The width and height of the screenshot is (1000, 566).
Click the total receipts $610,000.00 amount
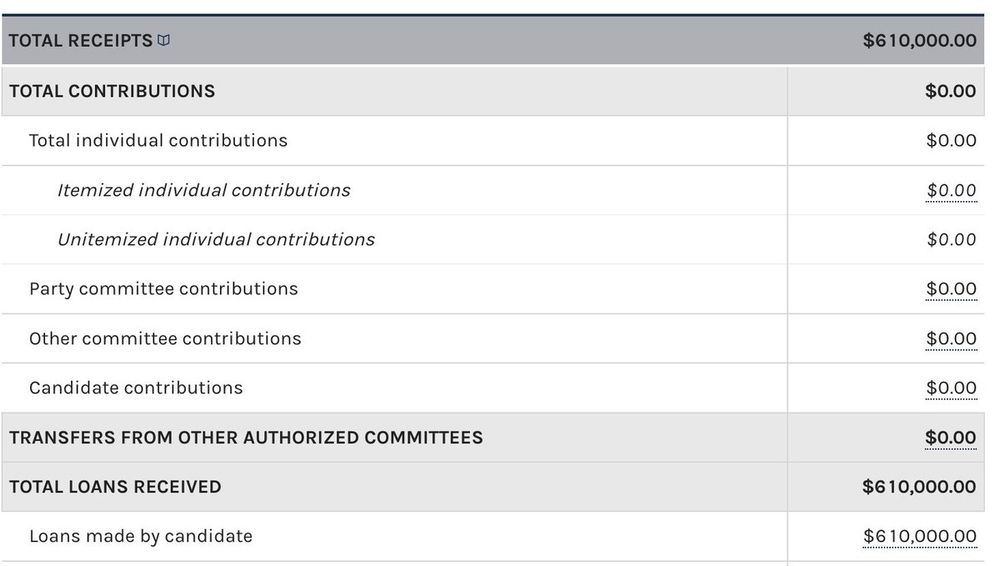tap(920, 41)
